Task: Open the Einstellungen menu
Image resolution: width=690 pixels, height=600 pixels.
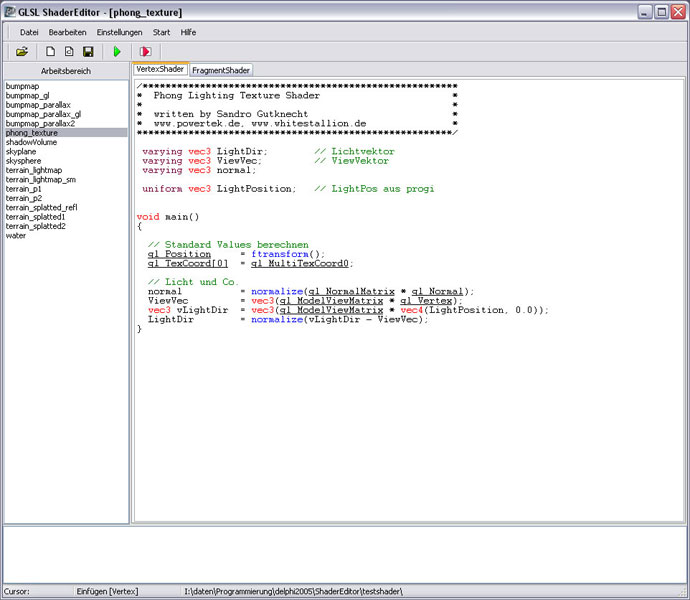Action: (119, 32)
